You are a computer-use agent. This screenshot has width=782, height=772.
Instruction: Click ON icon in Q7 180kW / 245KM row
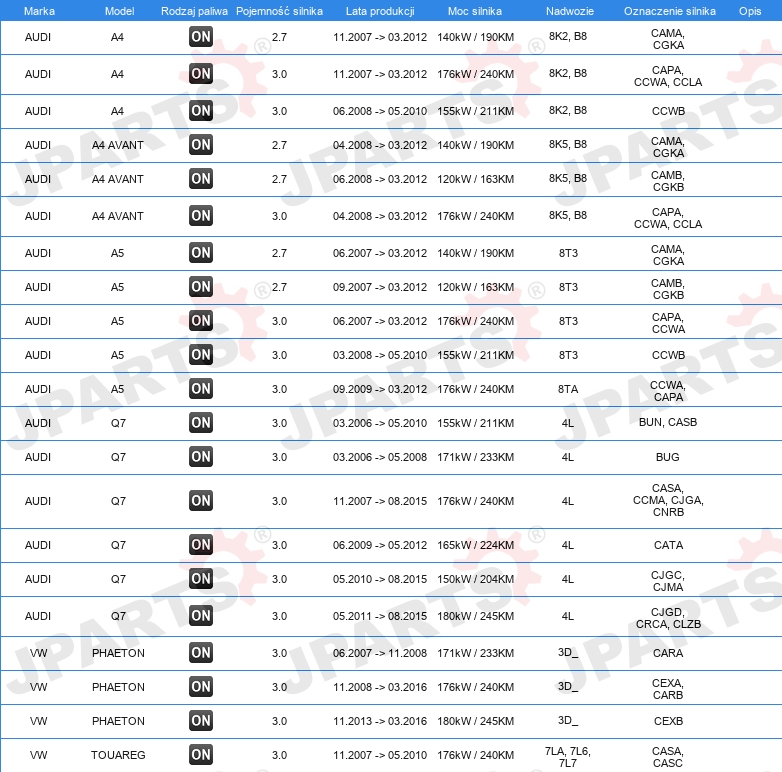201,615
